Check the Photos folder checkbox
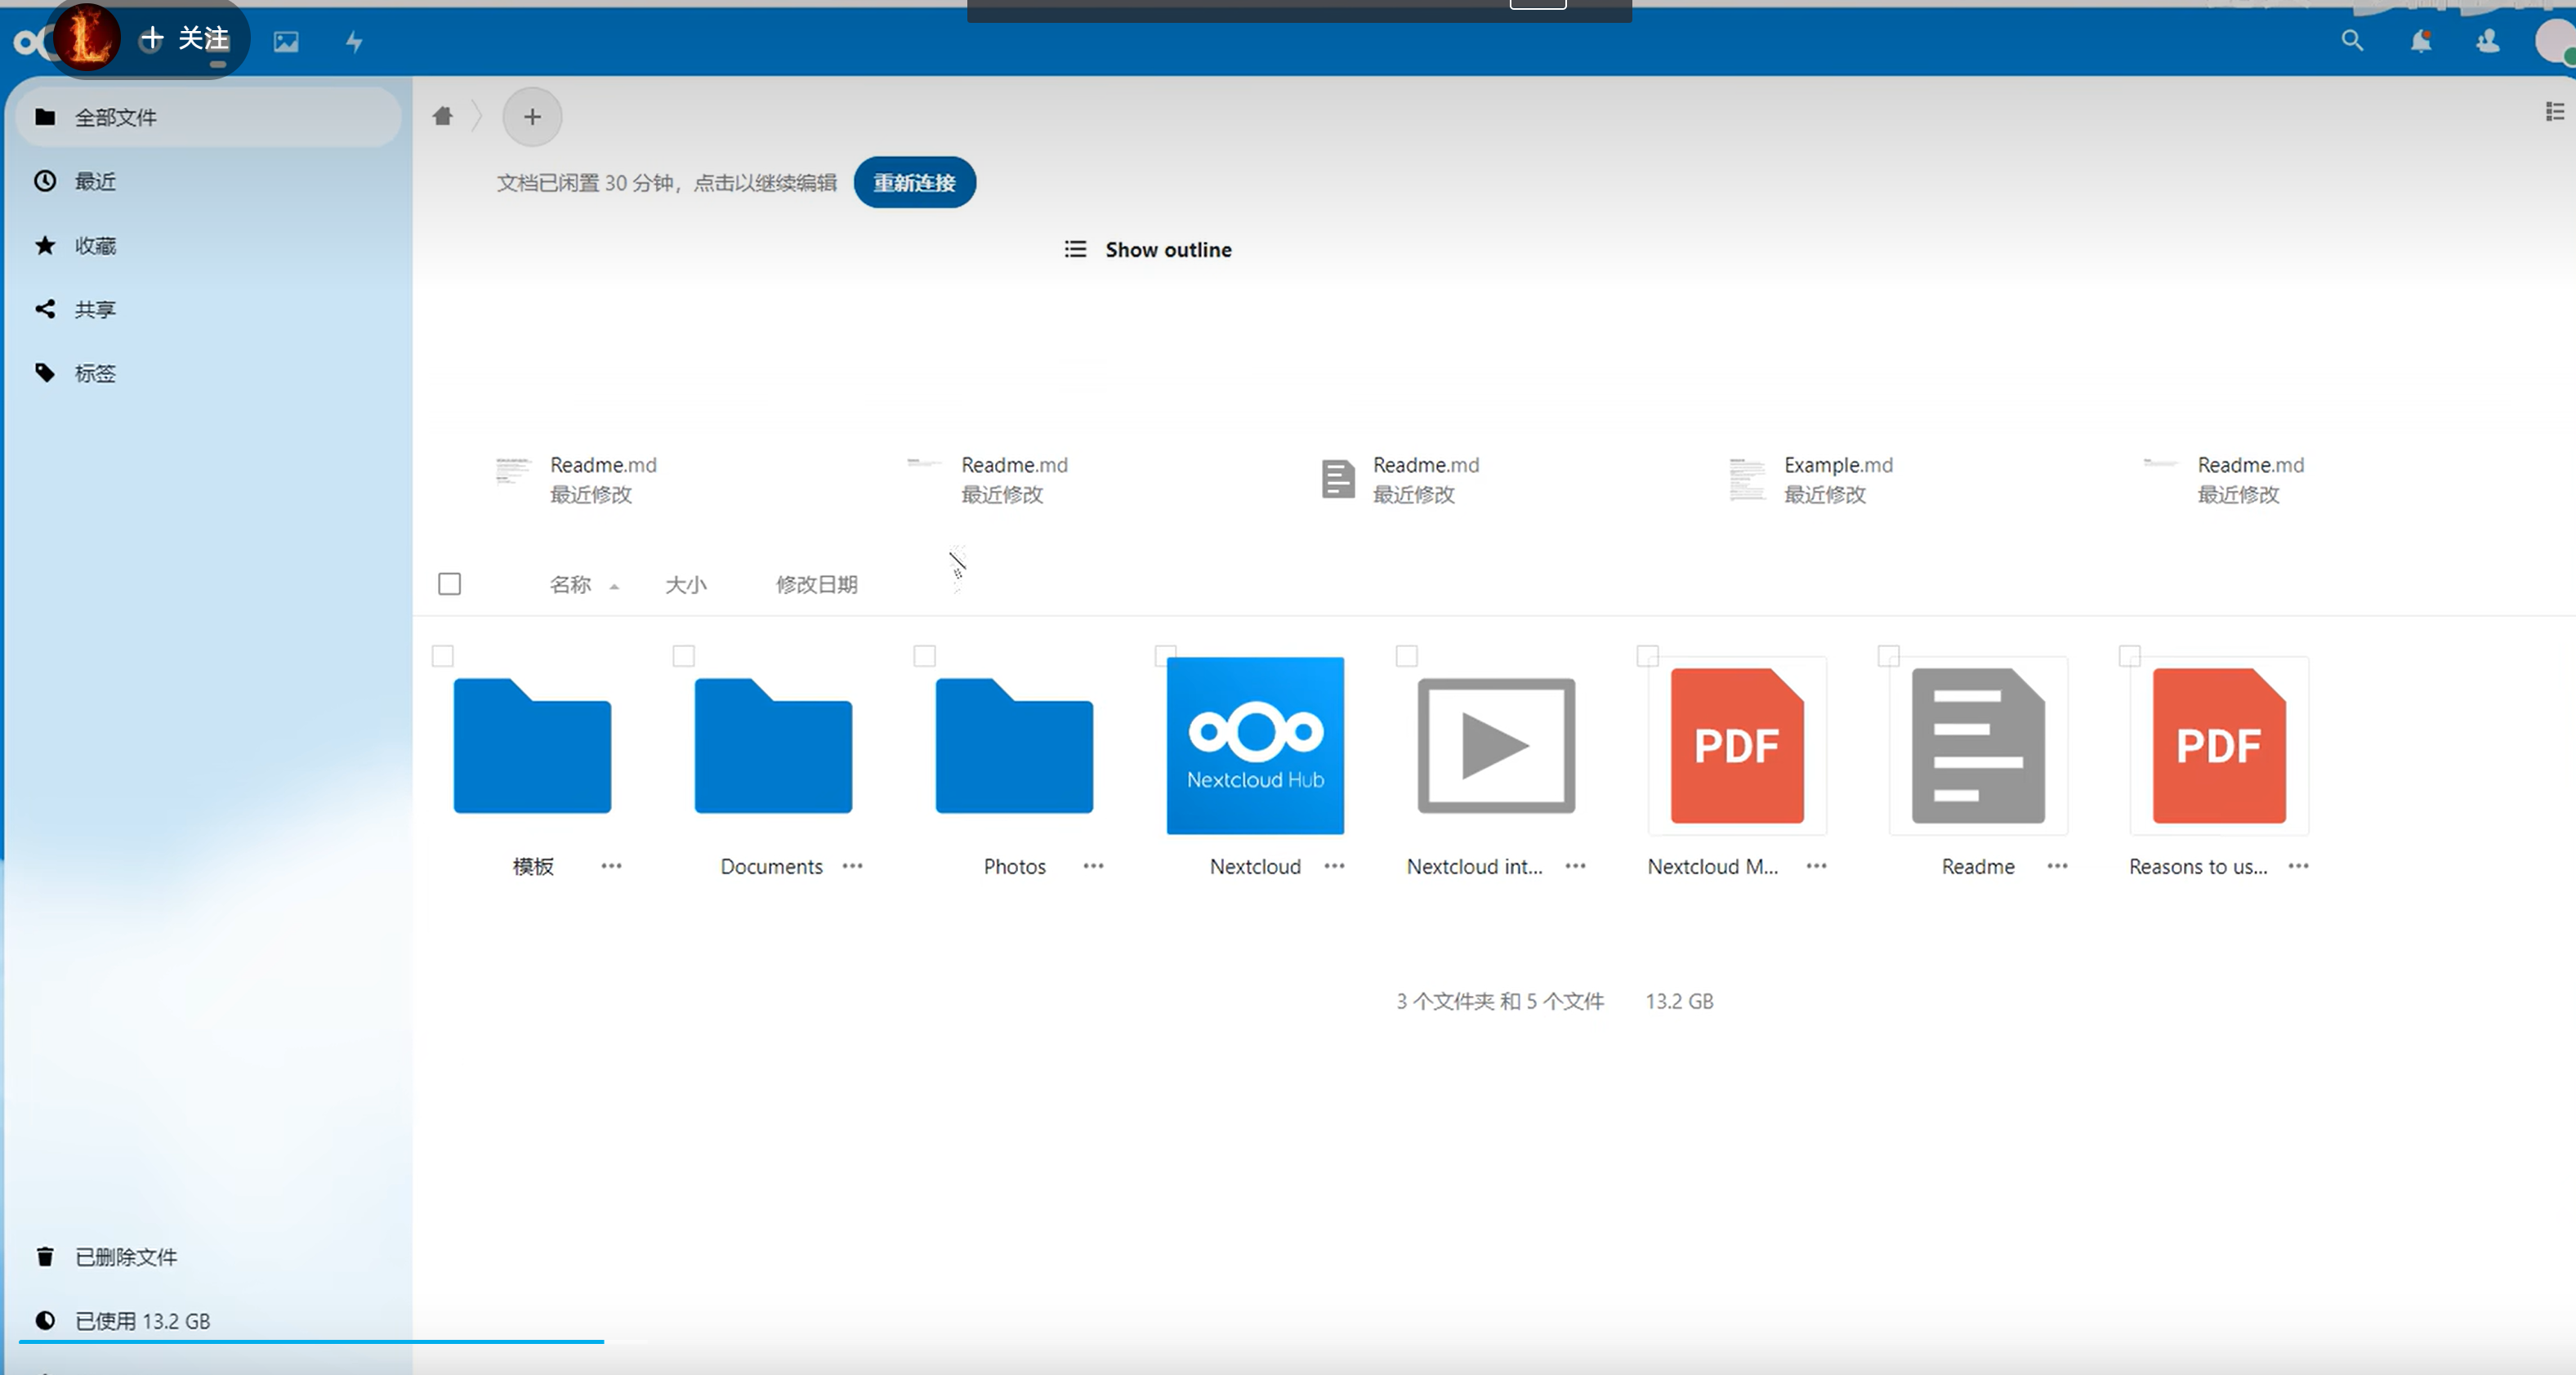 click(x=925, y=656)
